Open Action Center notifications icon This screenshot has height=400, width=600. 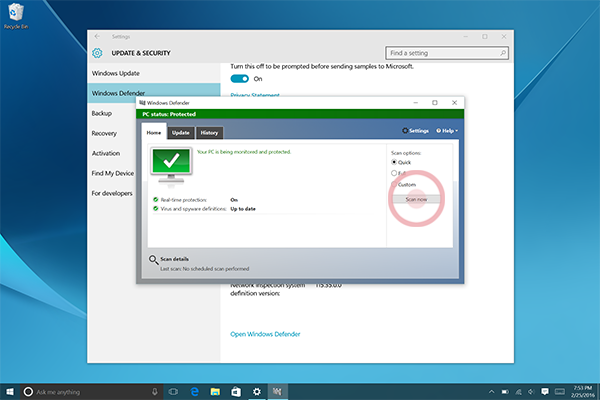545,392
